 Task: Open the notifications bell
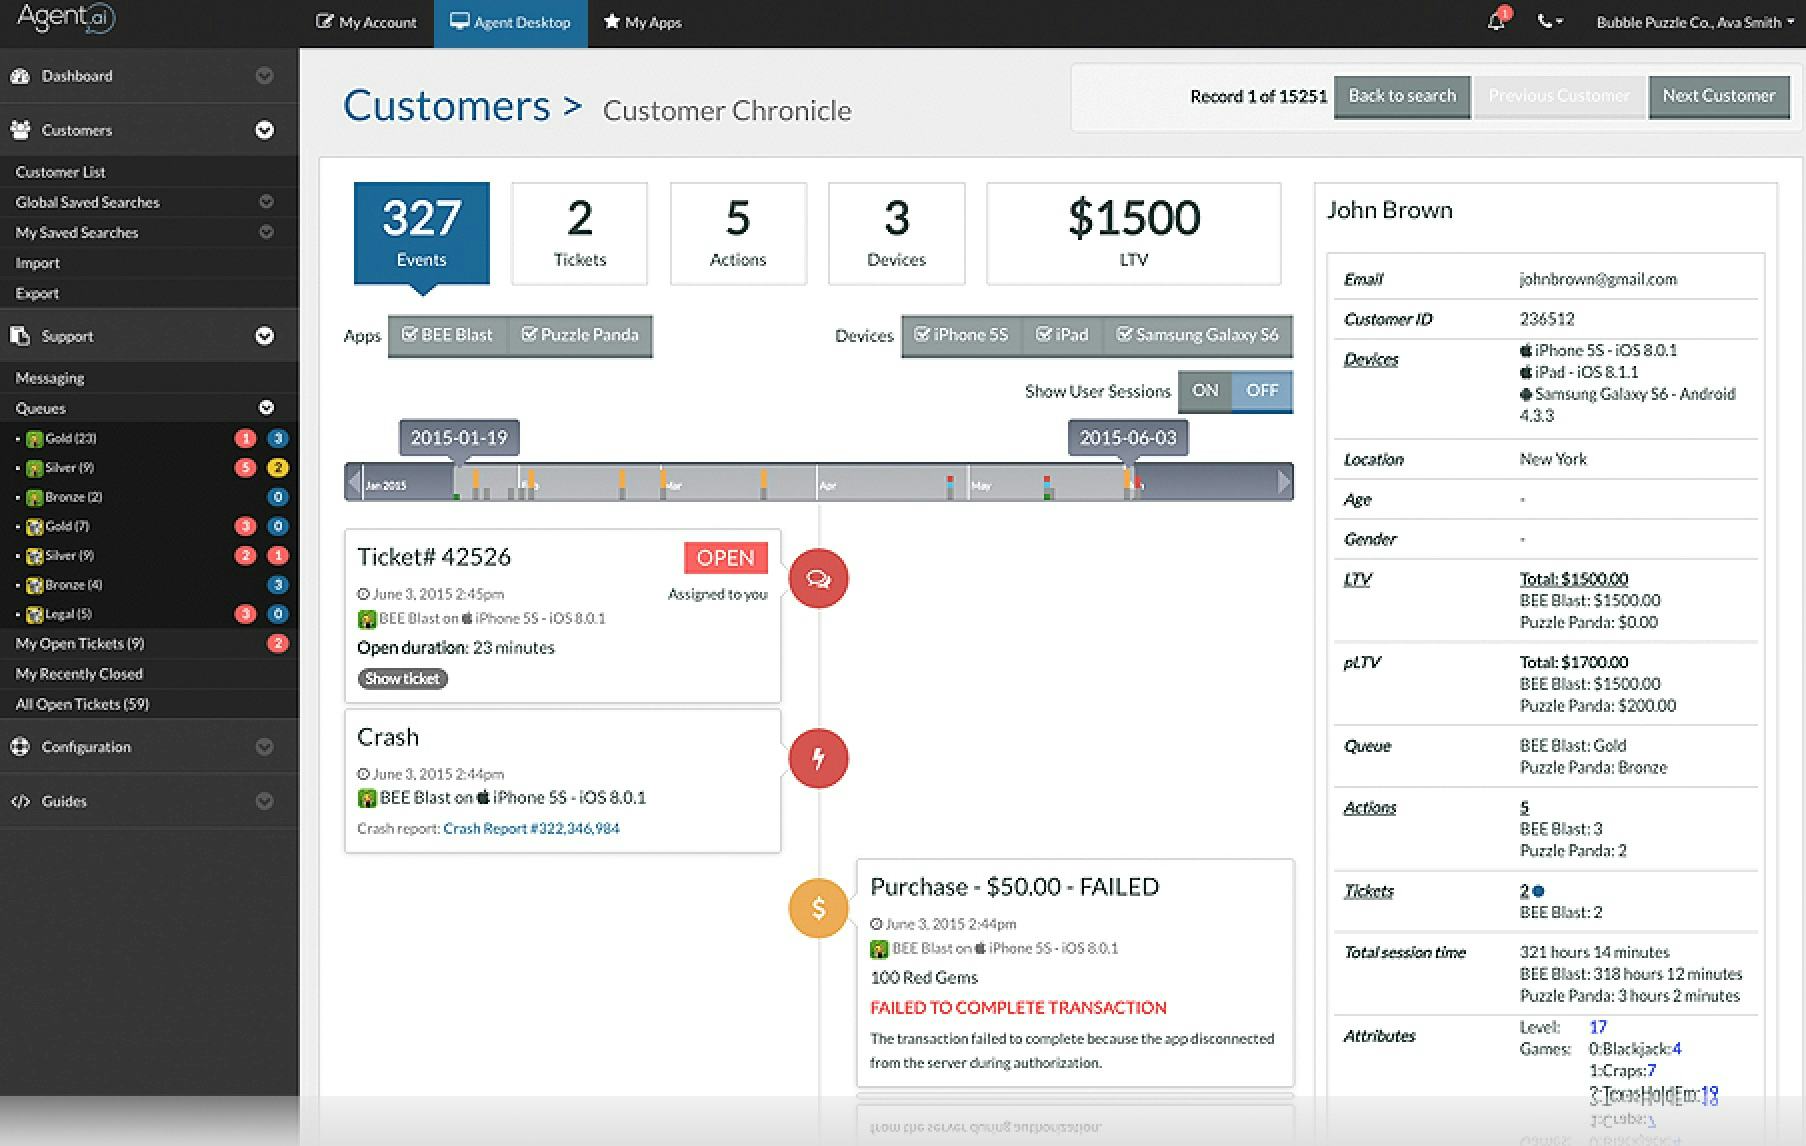point(1494,21)
